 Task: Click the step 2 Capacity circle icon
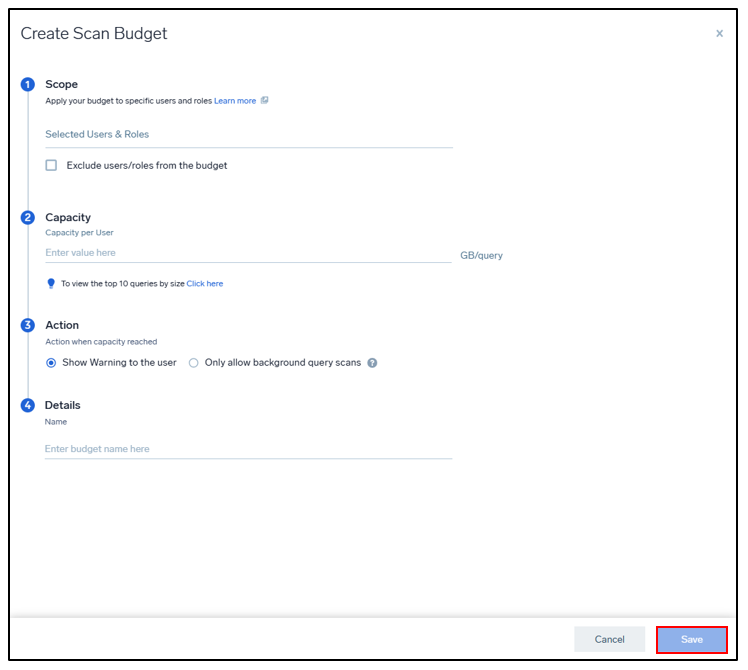click(28, 218)
